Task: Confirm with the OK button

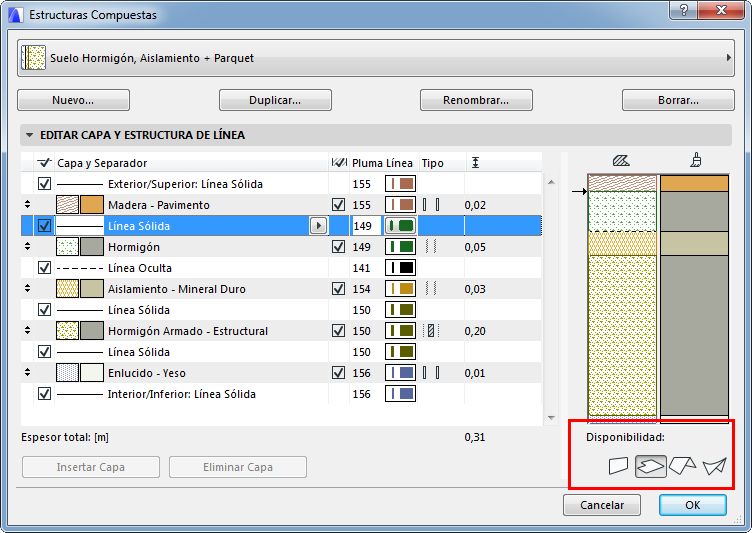Action: [x=693, y=505]
